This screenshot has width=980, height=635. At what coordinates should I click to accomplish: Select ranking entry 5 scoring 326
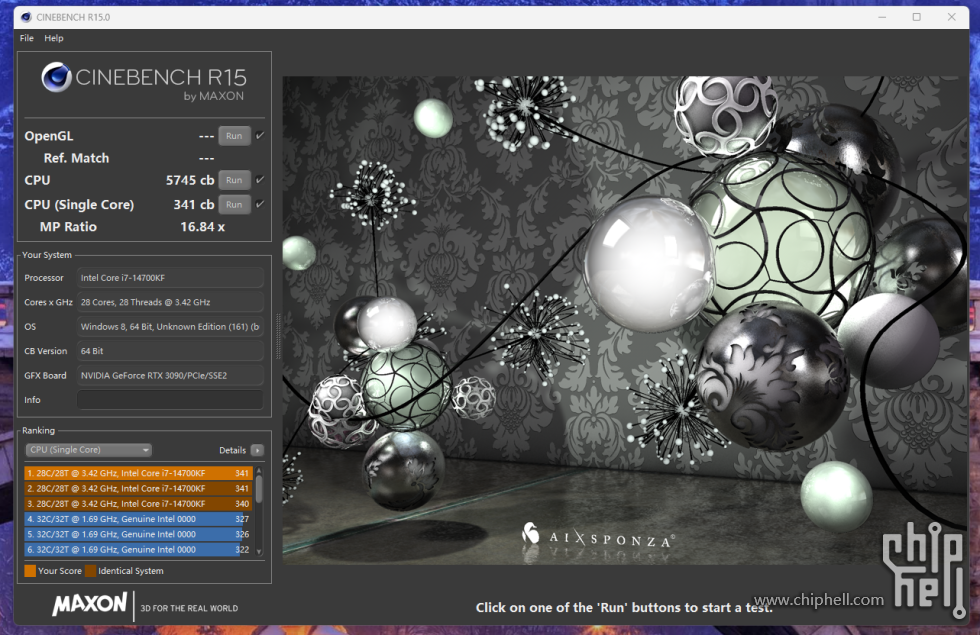(138, 534)
